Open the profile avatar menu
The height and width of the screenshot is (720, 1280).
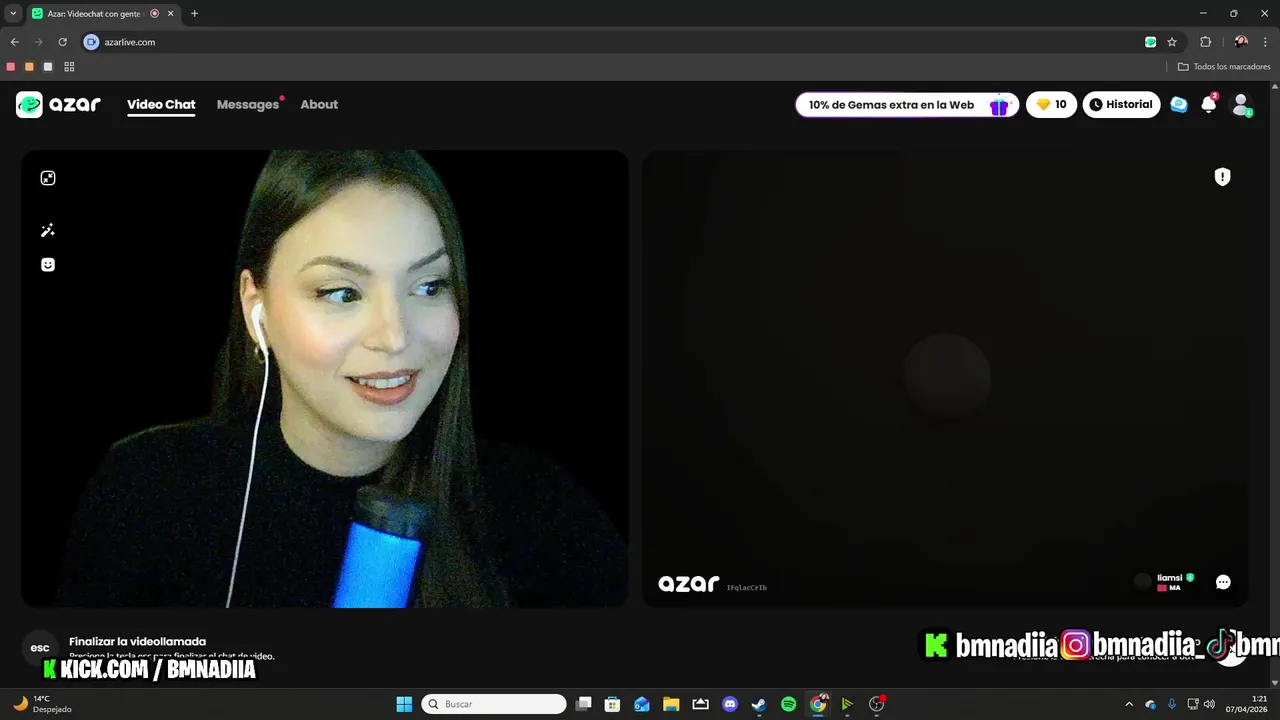coord(1241,104)
